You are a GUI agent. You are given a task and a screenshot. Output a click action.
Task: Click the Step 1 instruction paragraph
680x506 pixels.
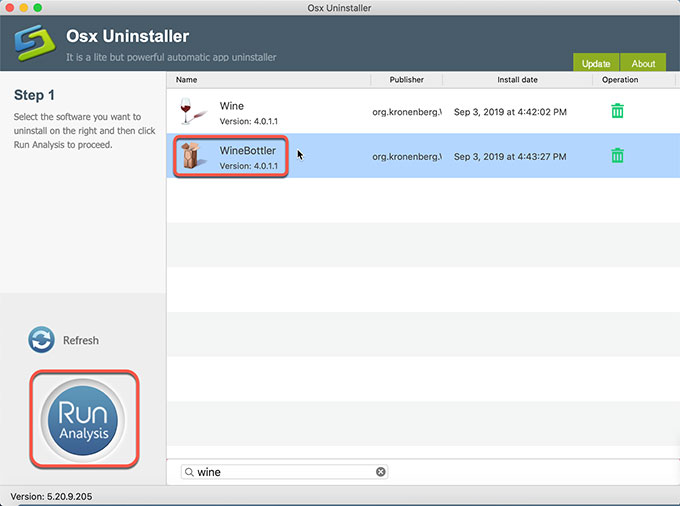point(85,131)
